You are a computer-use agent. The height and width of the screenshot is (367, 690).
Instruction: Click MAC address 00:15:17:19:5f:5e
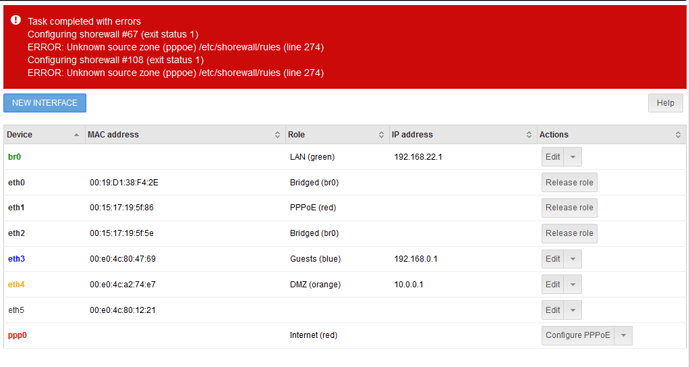pyautogui.click(x=121, y=233)
